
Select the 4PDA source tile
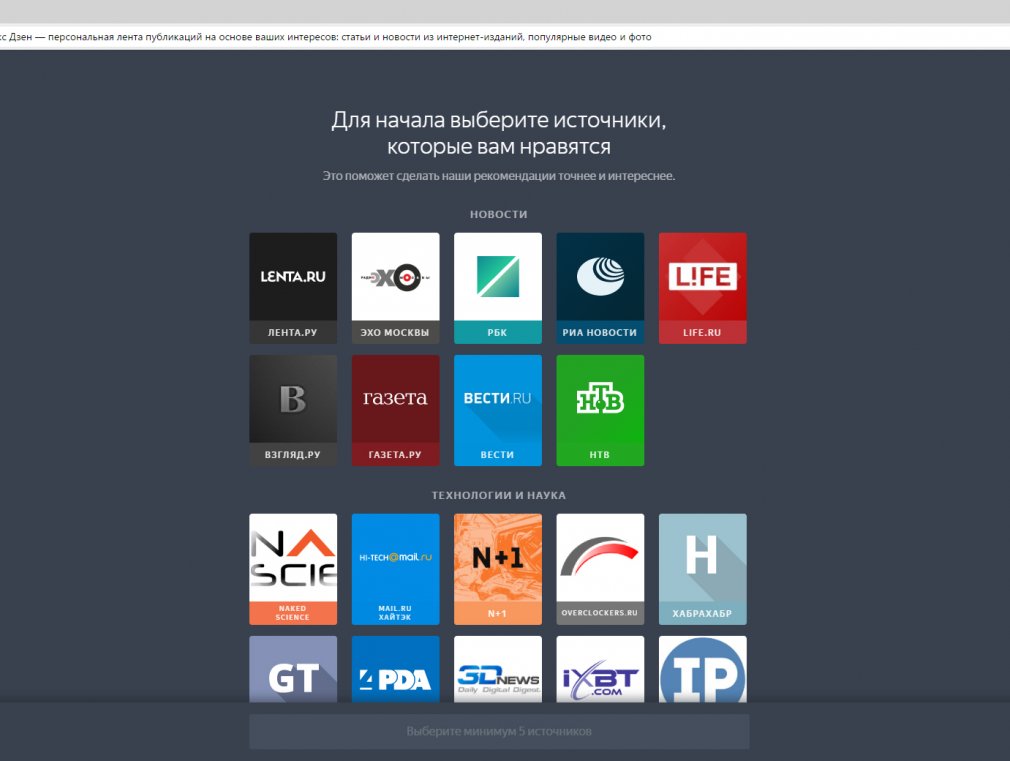point(395,669)
